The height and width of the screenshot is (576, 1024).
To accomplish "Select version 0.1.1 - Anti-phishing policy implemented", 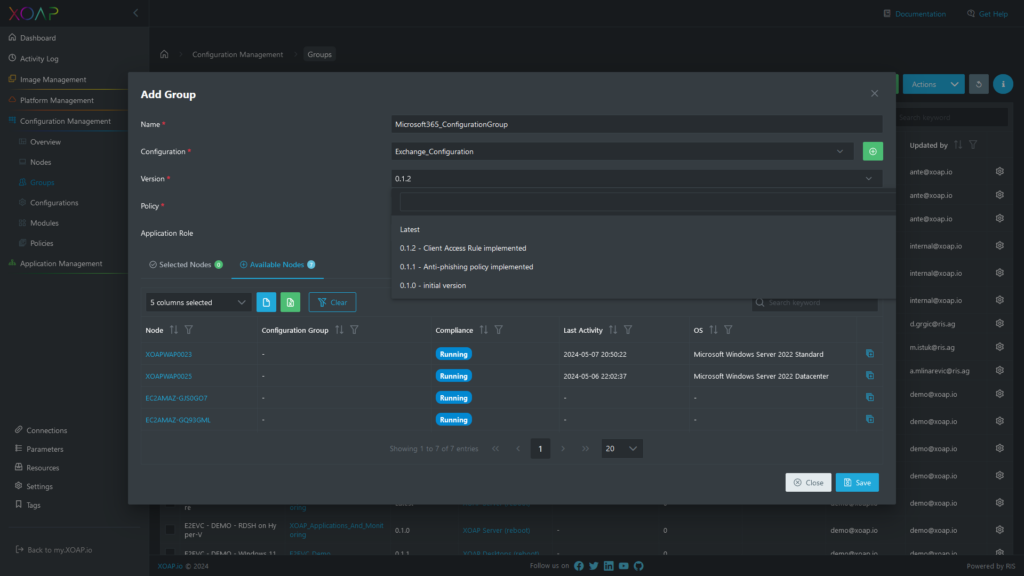I will pyautogui.click(x=466, y=266).
